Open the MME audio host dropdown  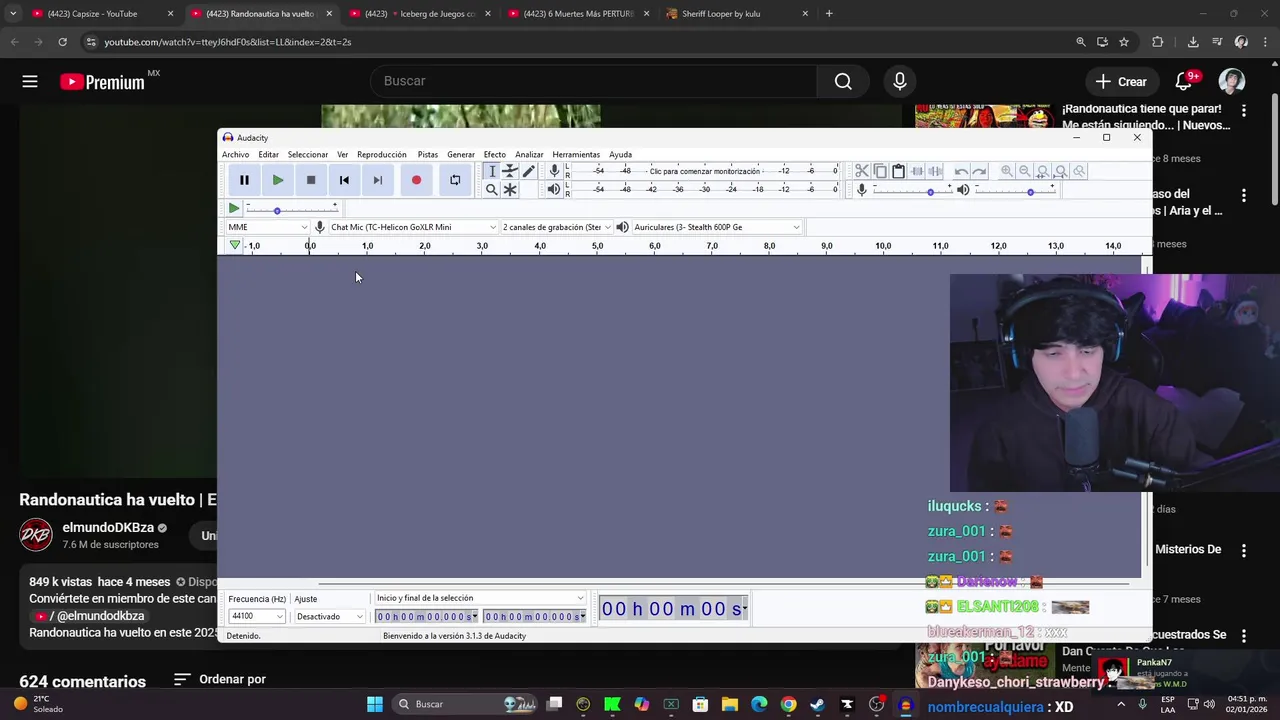pos(267,227)
